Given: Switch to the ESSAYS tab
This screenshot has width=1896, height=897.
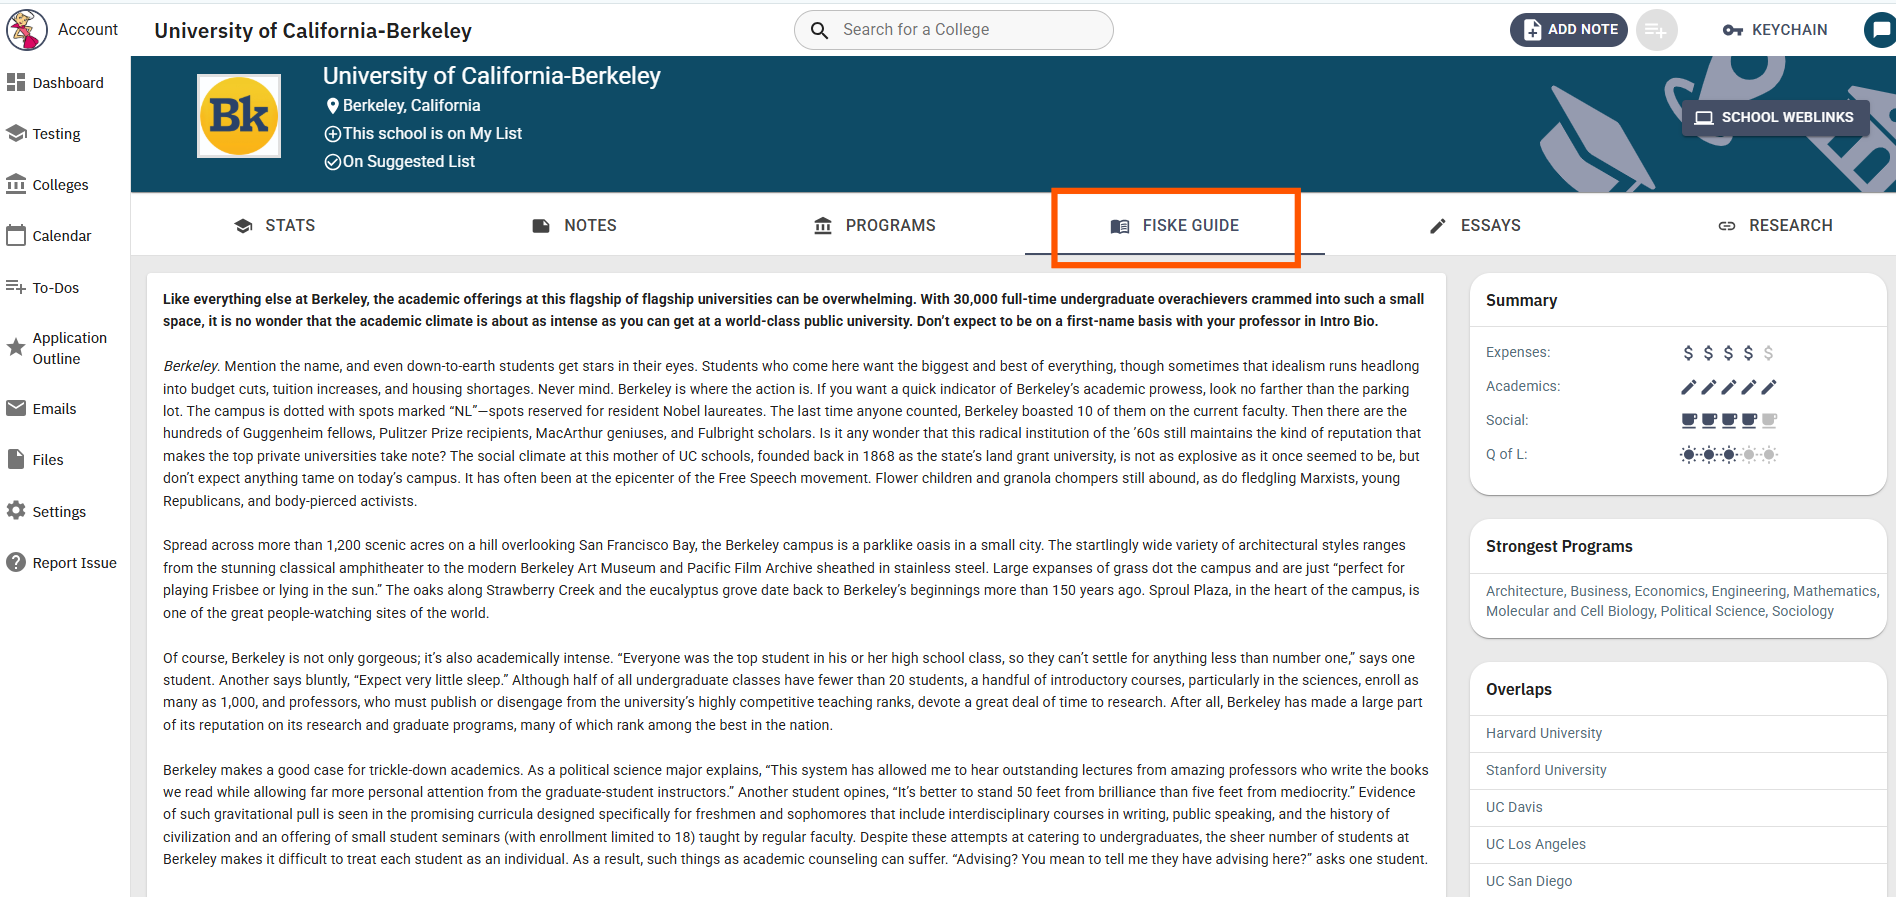Looking at the screenshot, I should point(1475,226).
